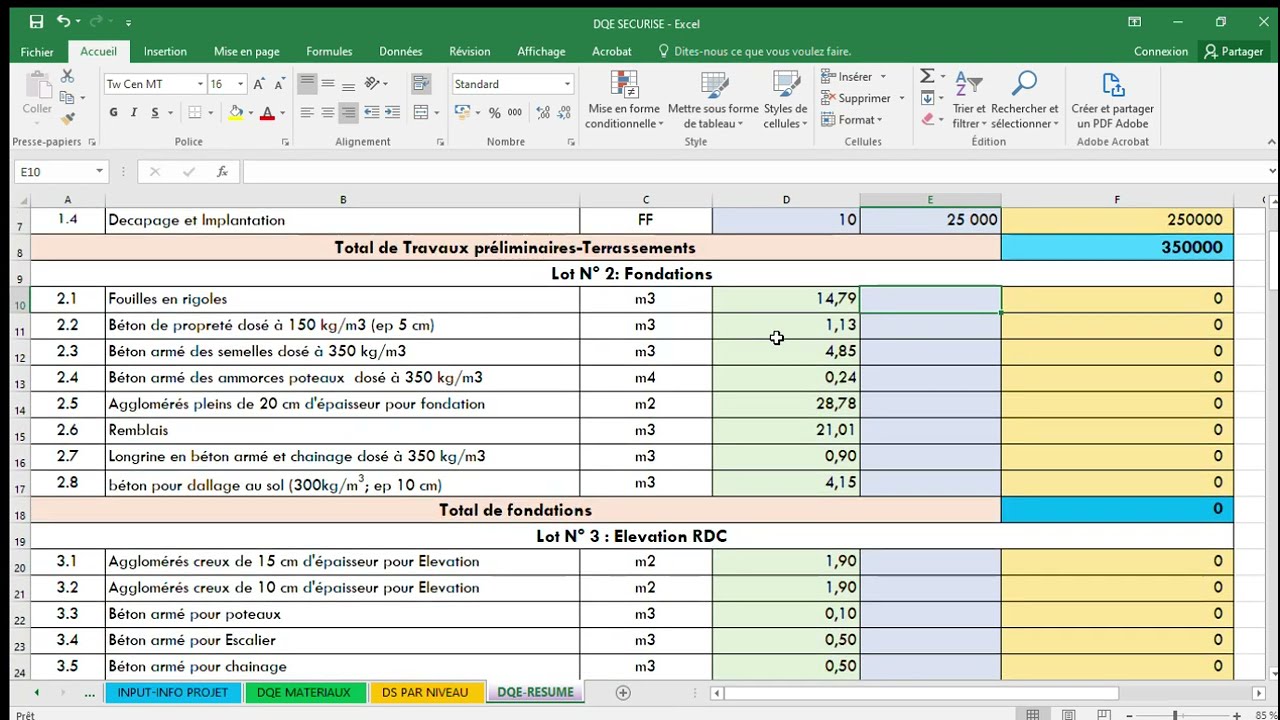Click the zoom slider in status bar
The height and width of the screenshot is (720, 1280).
(x=1175, y=715)
